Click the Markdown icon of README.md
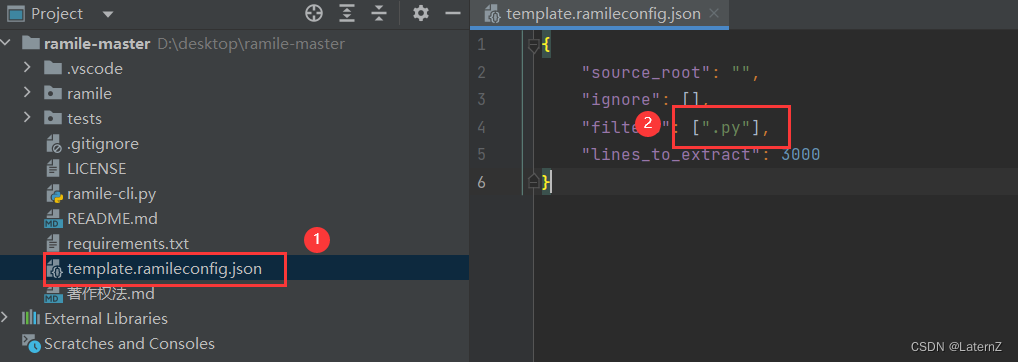Screen dimensions: 1018x362 pyautogui.click(x=53, y=219)
